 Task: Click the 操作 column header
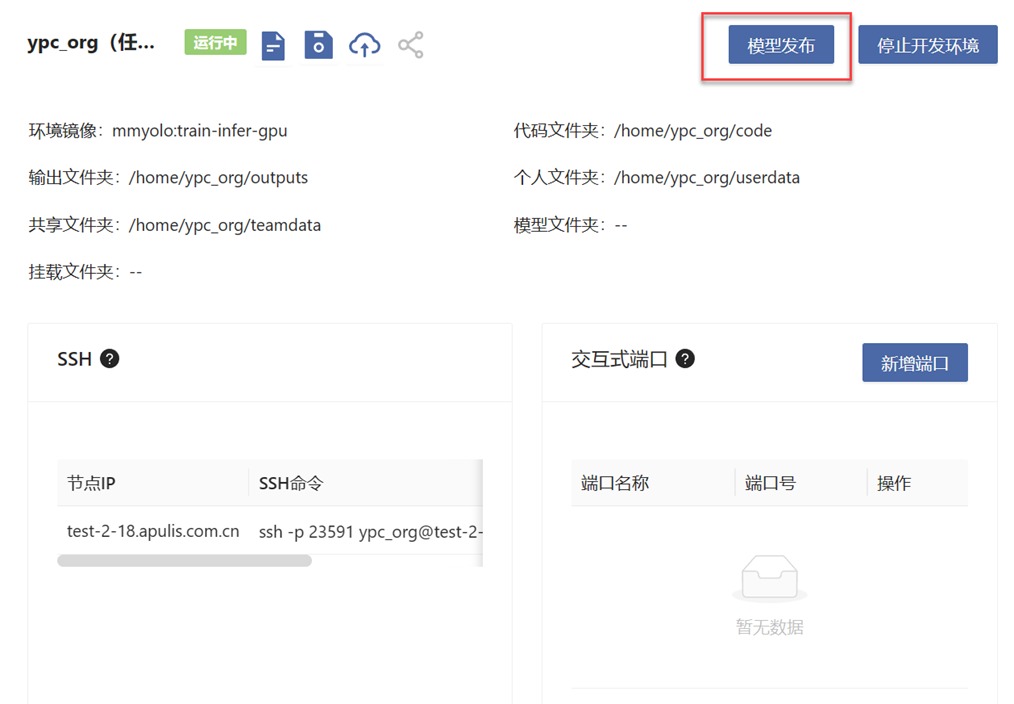pos(894,483)
